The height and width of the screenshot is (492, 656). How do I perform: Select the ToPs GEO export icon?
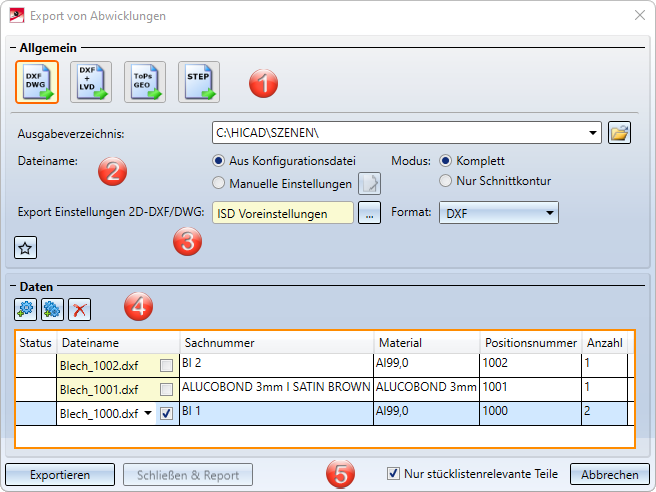point(145,82)
